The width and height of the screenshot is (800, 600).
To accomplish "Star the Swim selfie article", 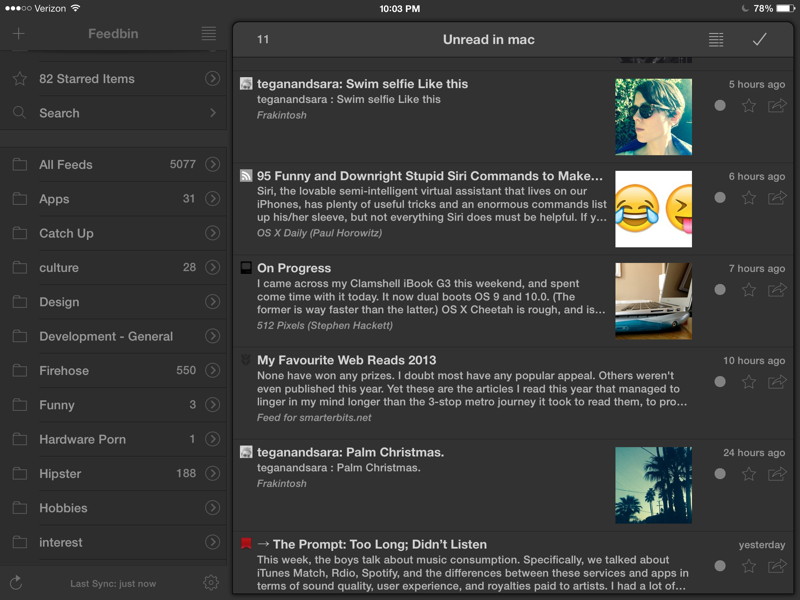I will (748, 106).
